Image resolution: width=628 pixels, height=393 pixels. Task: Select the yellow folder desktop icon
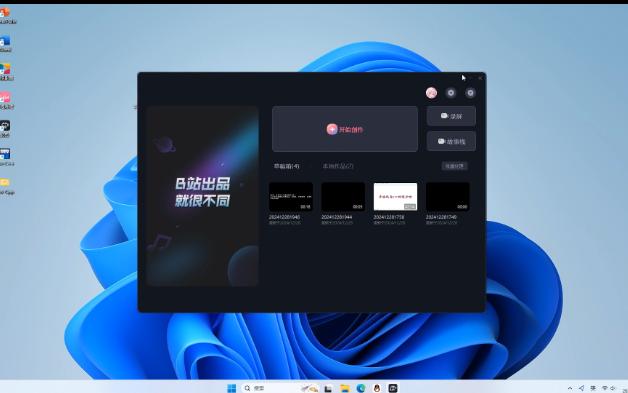[6, 186]
